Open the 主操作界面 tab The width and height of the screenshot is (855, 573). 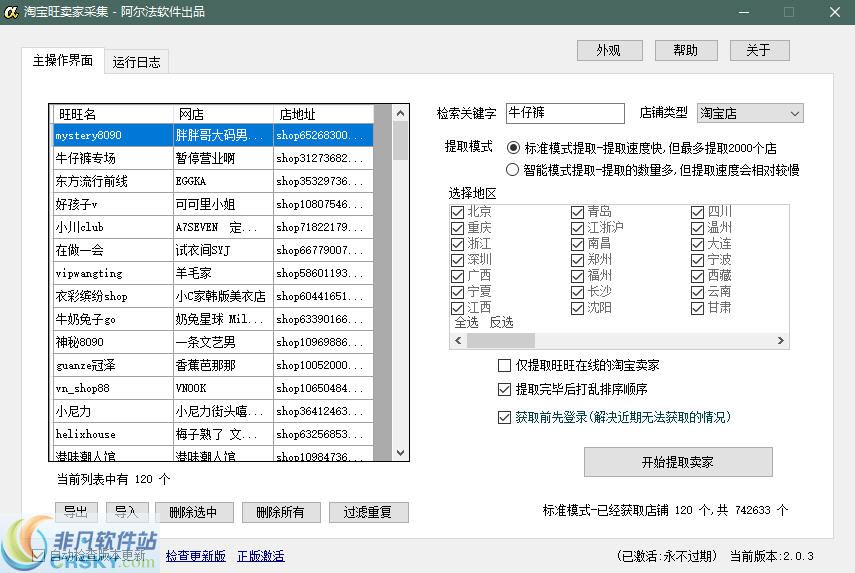(63, 60)
